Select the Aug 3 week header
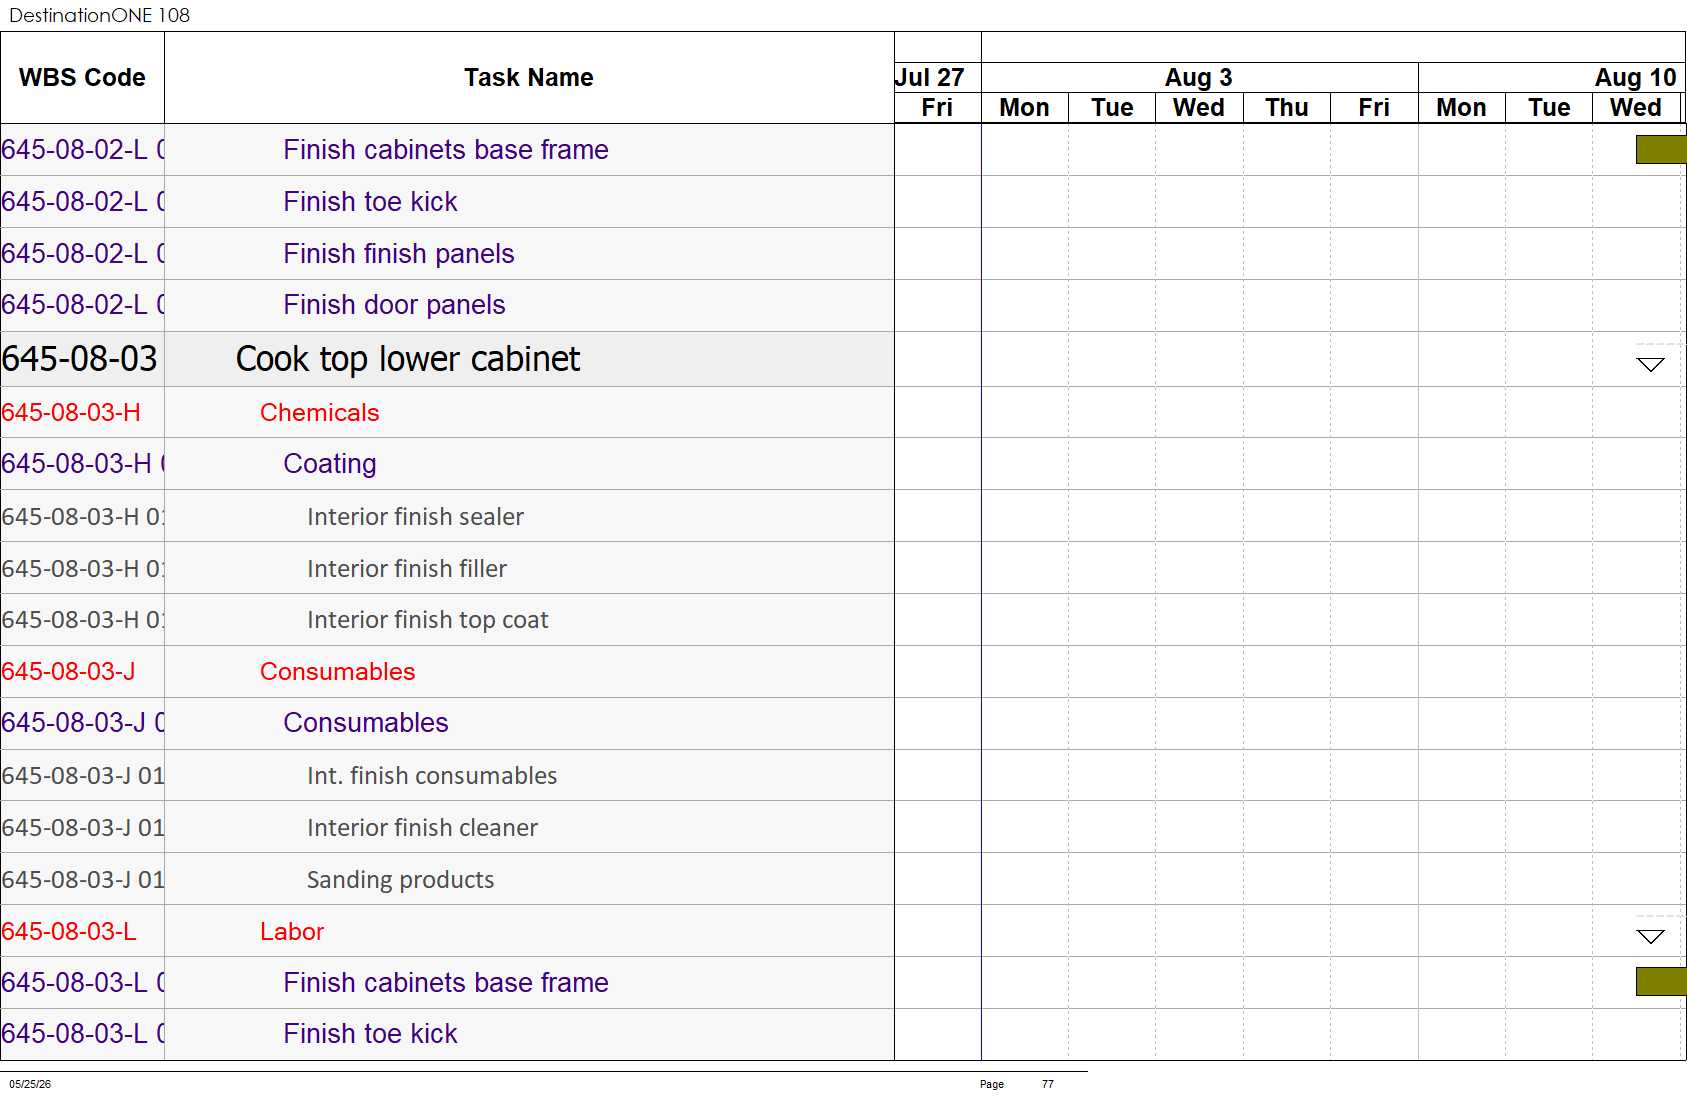 1199,77
